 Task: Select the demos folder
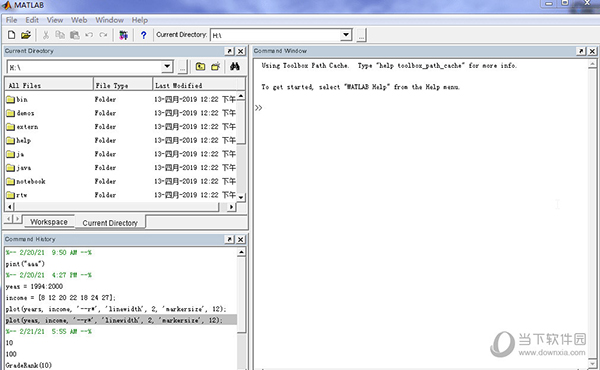pos(20,113)
